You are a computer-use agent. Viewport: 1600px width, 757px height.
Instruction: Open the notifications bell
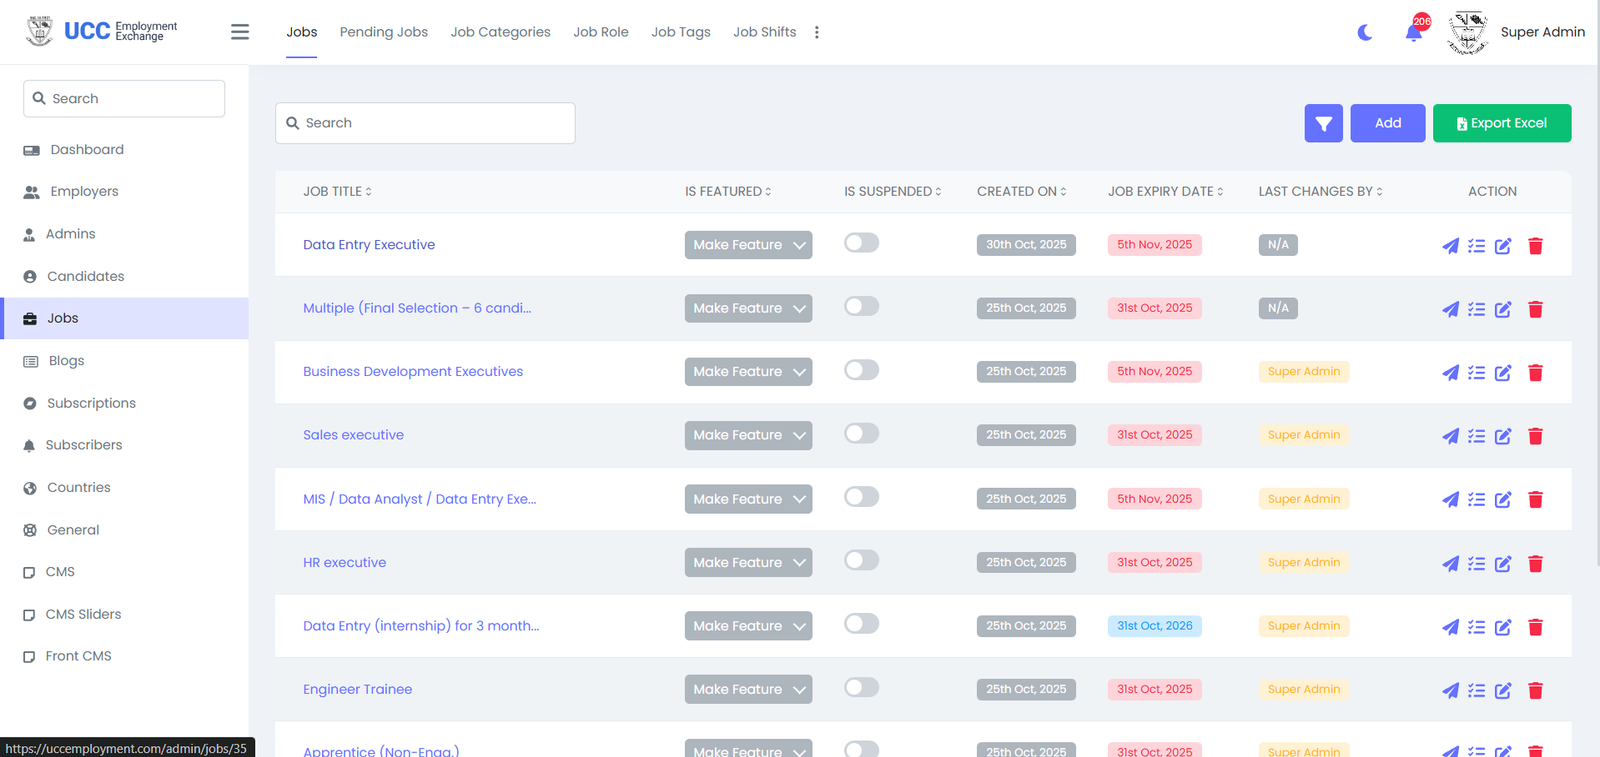[1413, 33]
